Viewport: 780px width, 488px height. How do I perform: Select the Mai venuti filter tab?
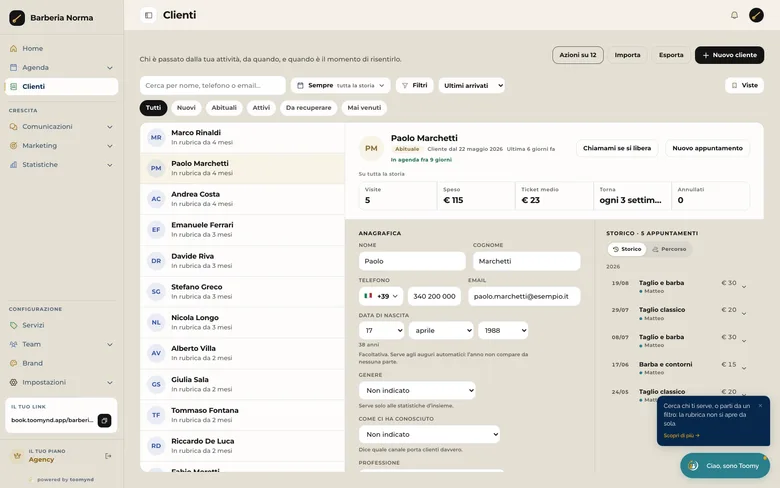click(x=364, y=108)
